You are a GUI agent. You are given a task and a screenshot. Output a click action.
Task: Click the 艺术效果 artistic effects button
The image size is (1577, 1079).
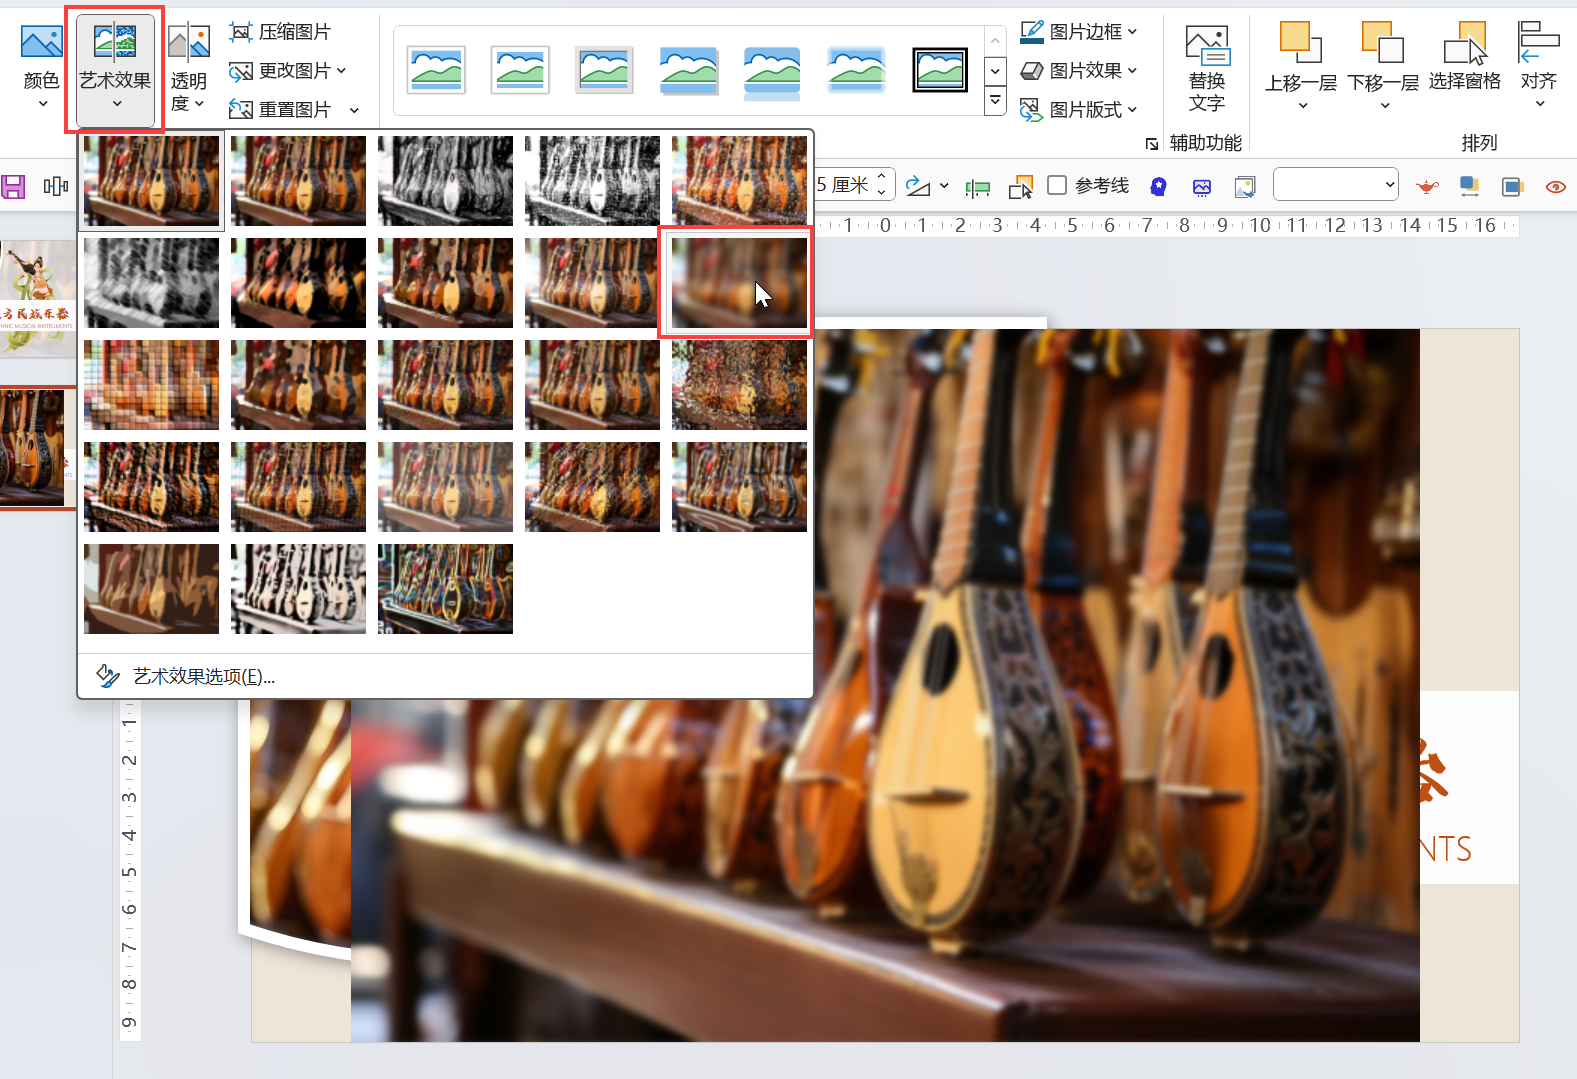pyautogui.click(x=115, y=68)
